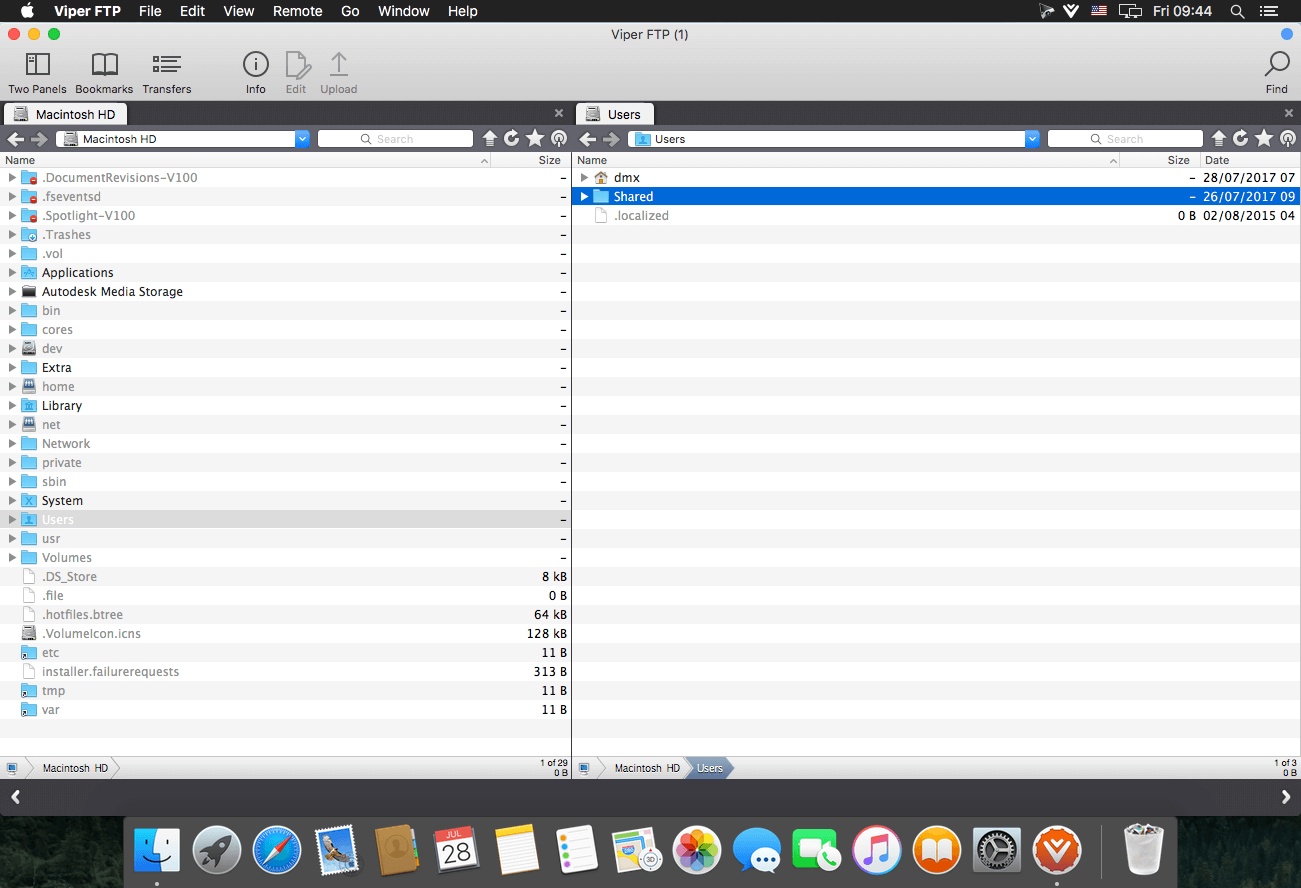The width and height of the screenshot is (1301, 888).
Task: Open left panel path dropdown
Action: point(302,139)
